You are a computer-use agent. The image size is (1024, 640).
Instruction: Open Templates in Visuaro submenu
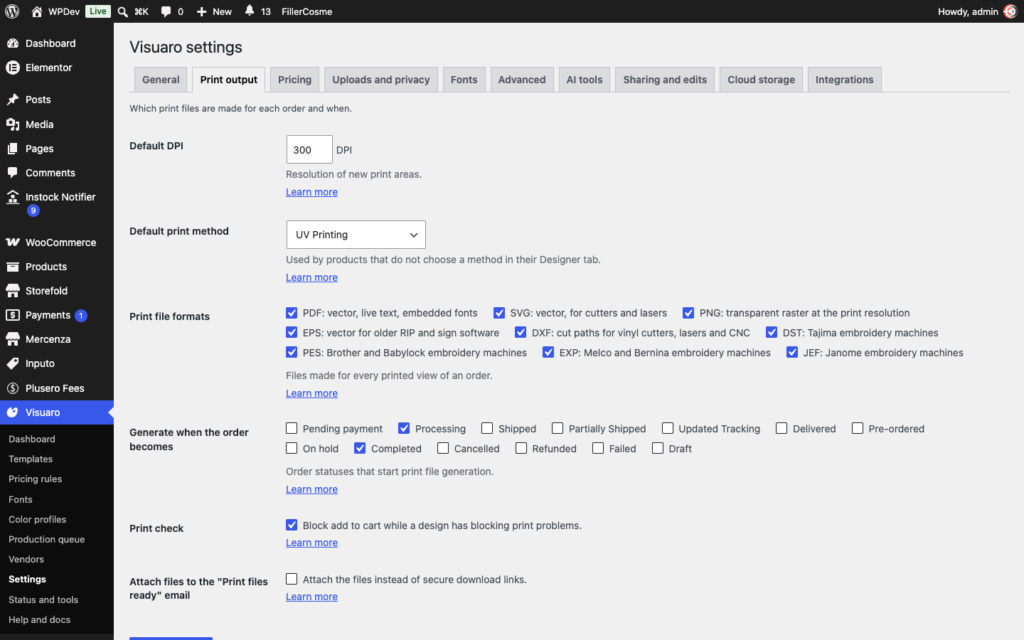coord(31,459)
